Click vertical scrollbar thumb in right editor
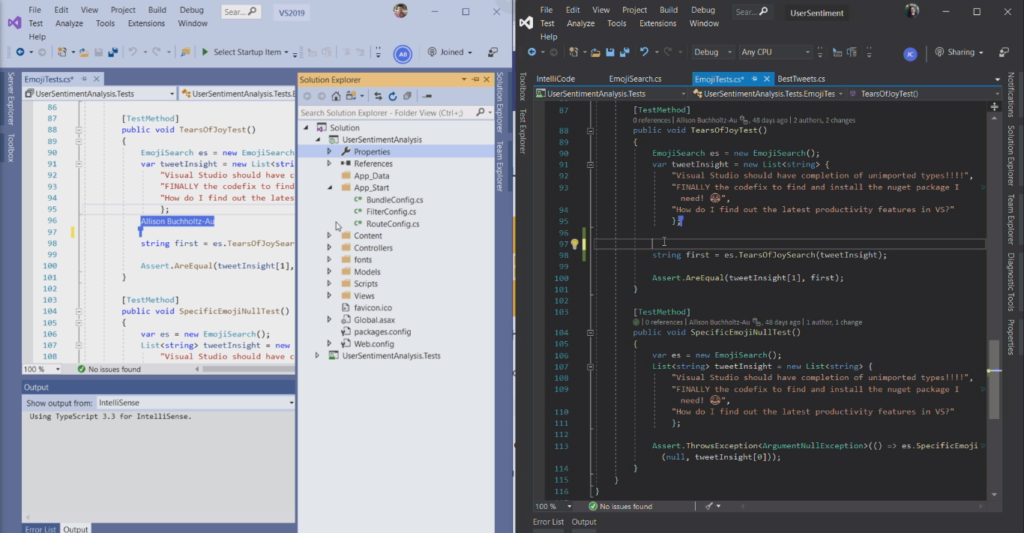The image size is (1024, 533). click(x=994, y=380)
